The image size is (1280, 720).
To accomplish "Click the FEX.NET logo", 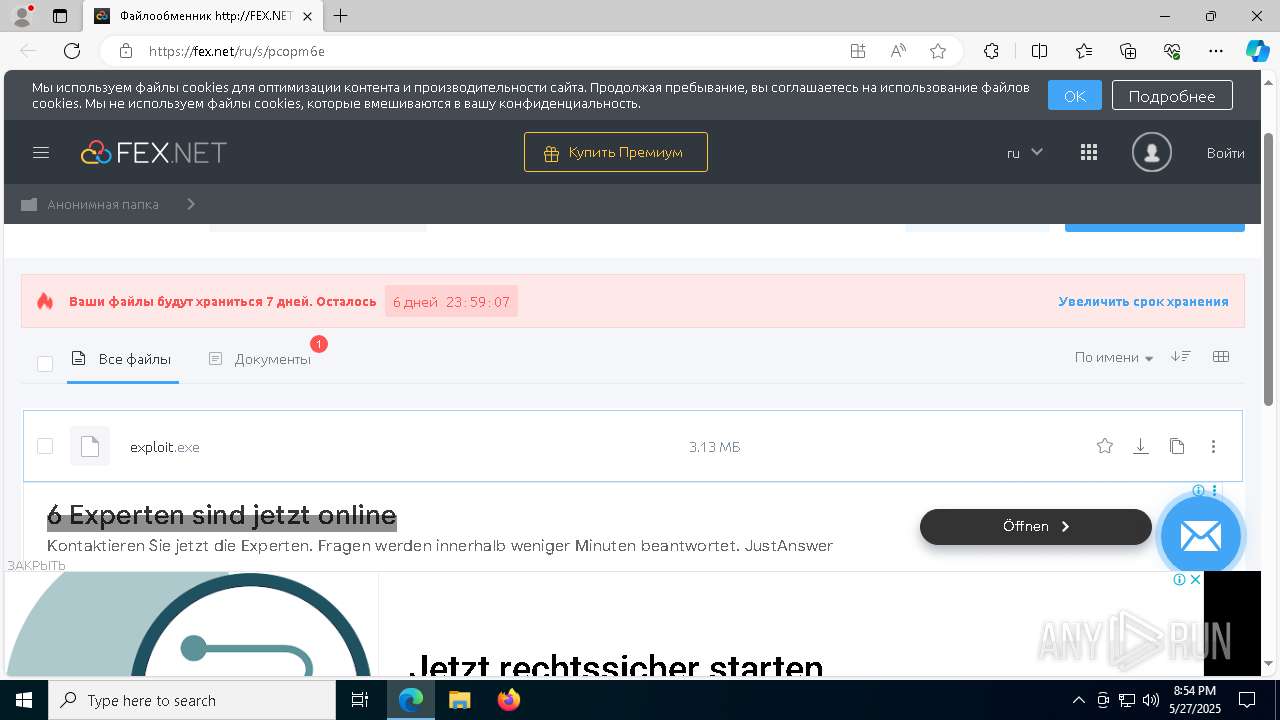I will 154,153.
